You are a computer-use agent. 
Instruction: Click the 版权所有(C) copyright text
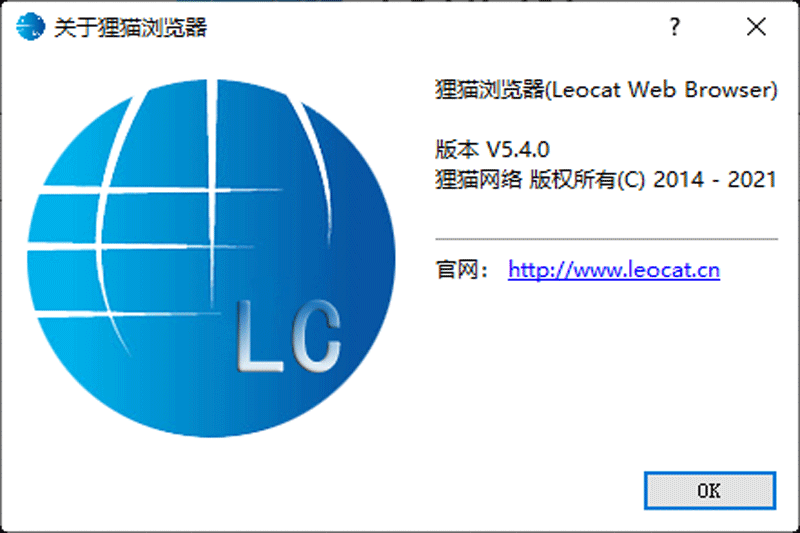[587, 180]
